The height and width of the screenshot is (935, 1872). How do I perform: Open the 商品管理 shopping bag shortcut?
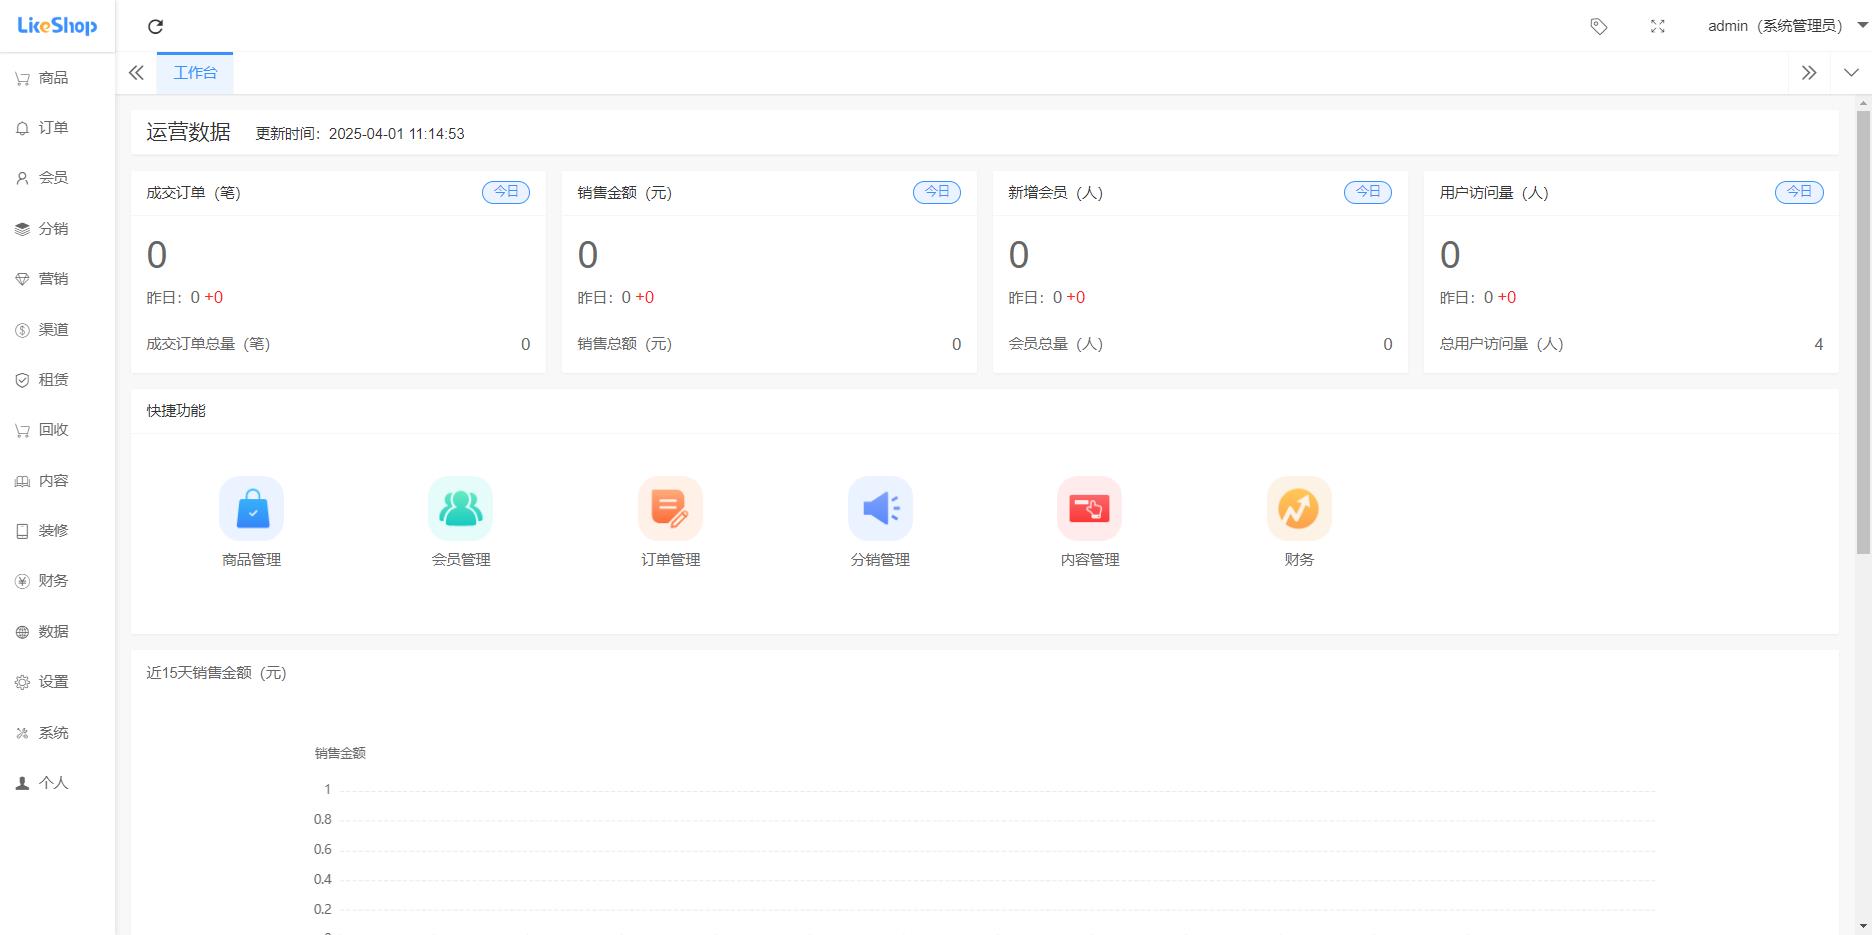pyautogui.click(x=251, y=509)
